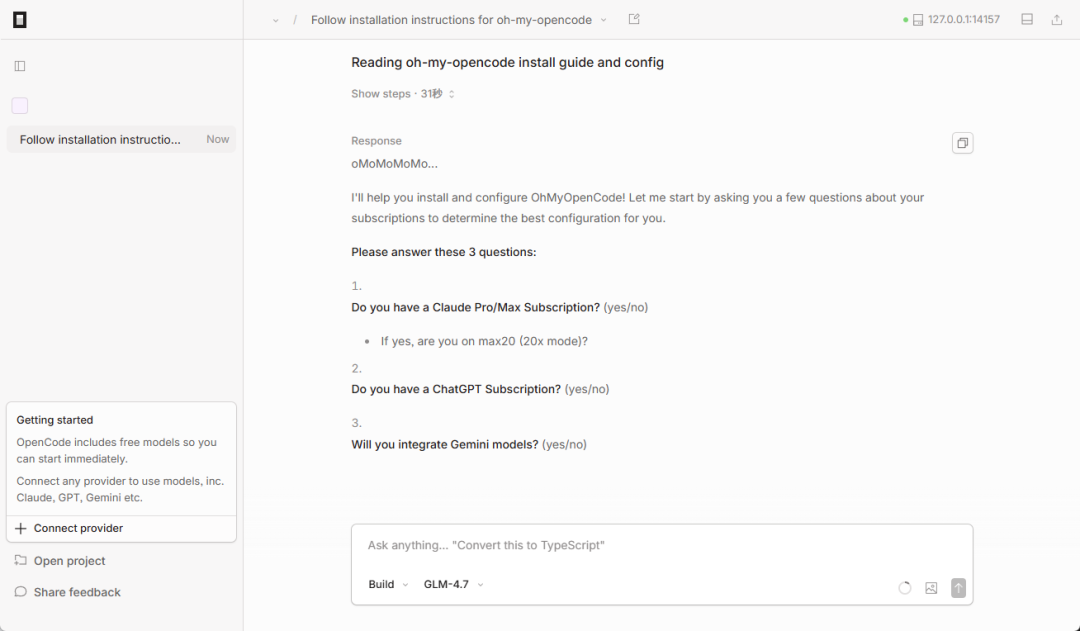Click the 127.0.0.1:14157 server status

pos(956,19)
